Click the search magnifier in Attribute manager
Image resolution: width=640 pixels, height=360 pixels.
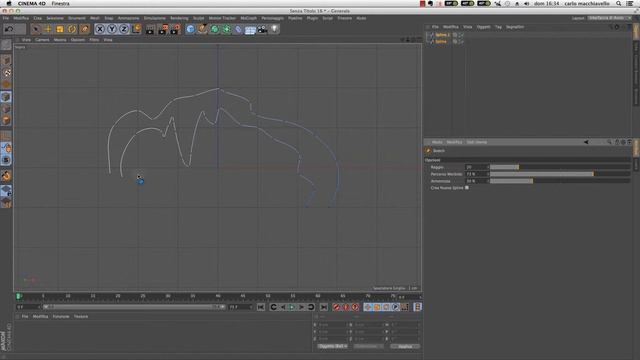(609, 142)
